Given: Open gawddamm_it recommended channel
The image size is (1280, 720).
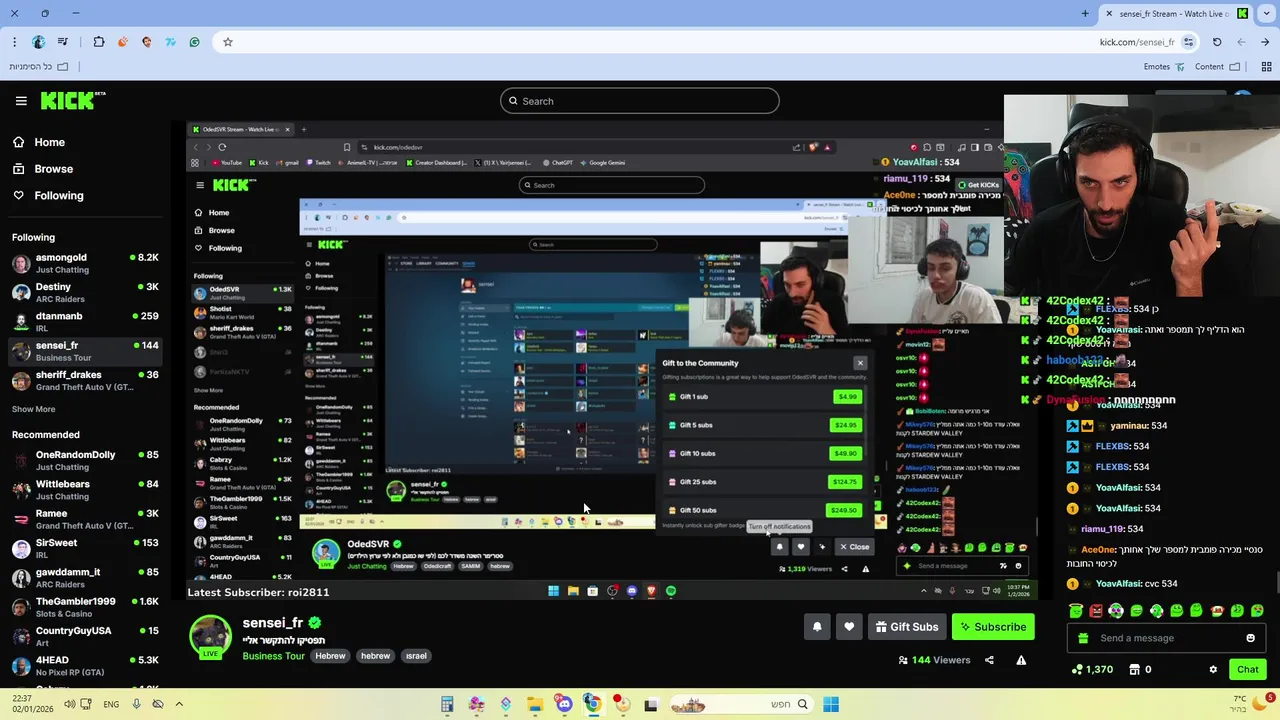Looking at the screenshot, I should (85, 577).
